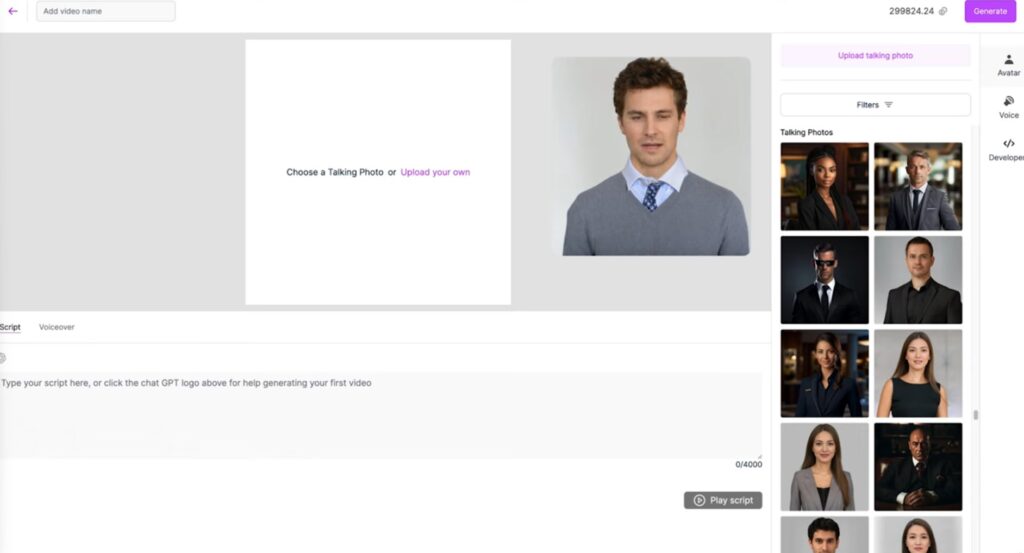
Task: Click the copy icon beside credits balance
Action: (943, 11)
